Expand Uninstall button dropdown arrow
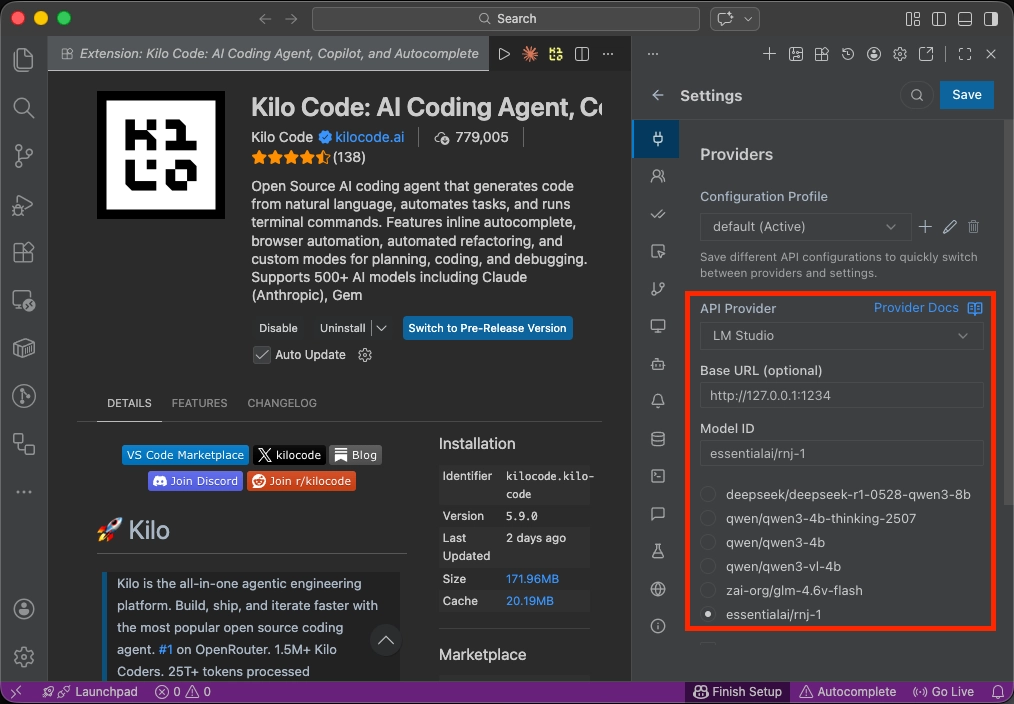This screenshot has height=704, width=1014. (382, 328)
